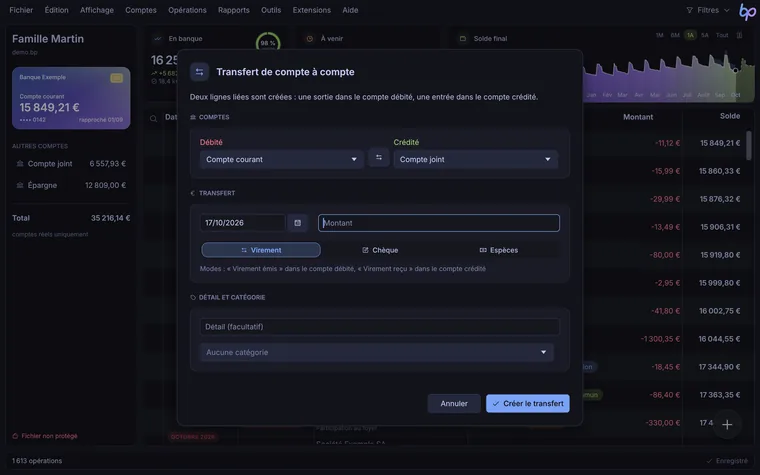The height and width of the screenshot is (475, 760).
Task: Click the transfer arrows icon in dialog header
Action: 199,72
